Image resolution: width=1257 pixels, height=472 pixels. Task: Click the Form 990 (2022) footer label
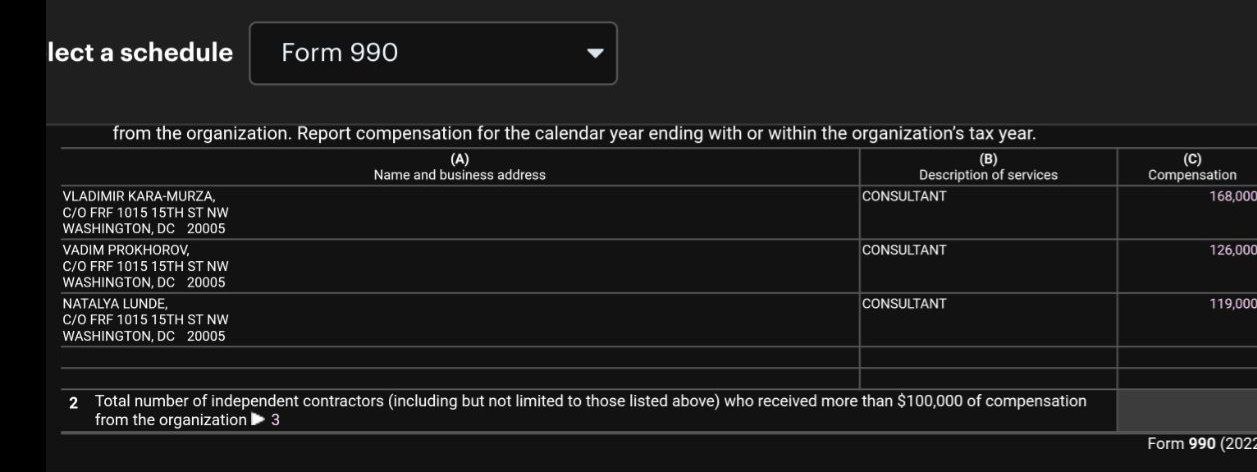(1200, 444)
